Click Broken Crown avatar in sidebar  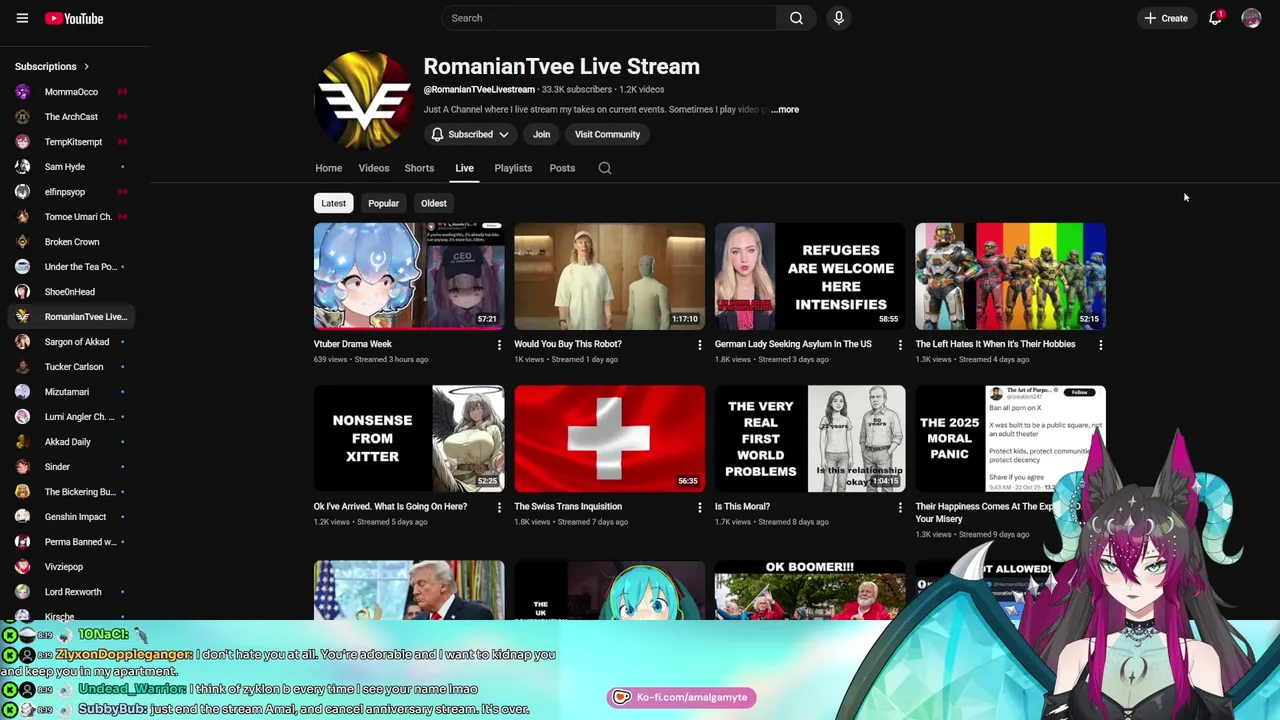pos(22,242)
